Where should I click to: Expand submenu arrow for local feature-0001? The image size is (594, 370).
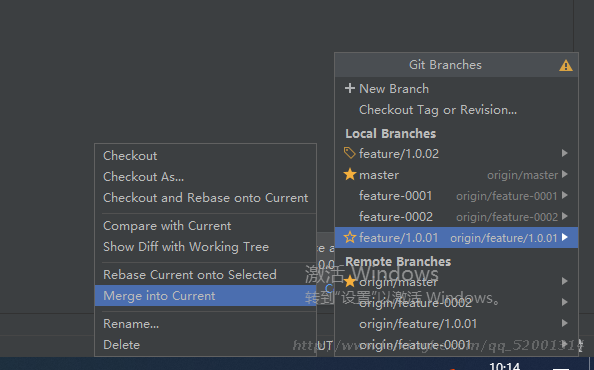pyautogui.click(x=565, y=195)
